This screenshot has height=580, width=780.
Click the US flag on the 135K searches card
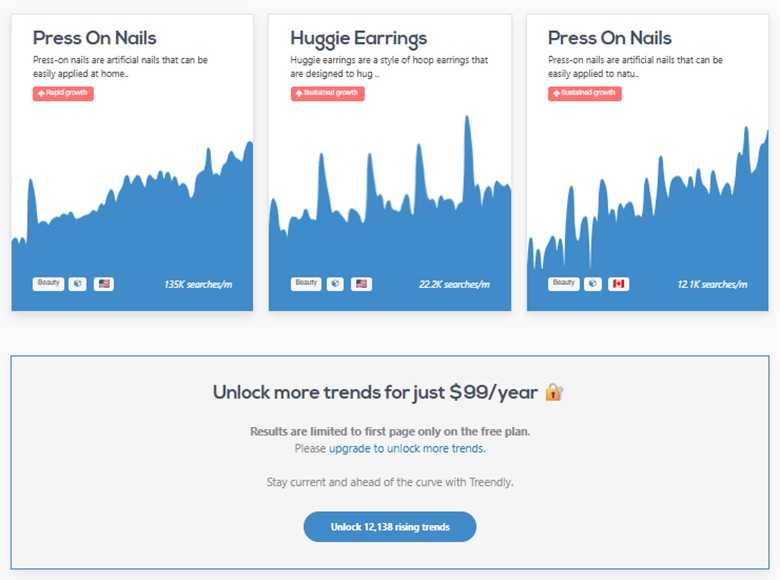click(104, 284)
